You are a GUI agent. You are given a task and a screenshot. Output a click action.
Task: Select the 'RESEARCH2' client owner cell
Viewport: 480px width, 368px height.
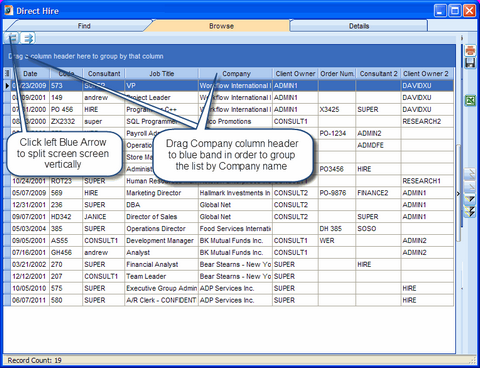[x=427, y=122]
